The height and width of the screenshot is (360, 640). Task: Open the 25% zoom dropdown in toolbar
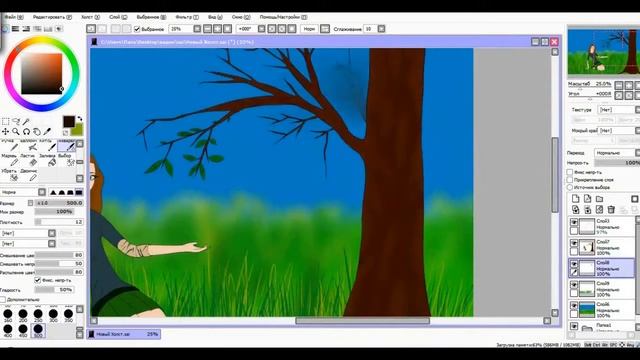197,29
